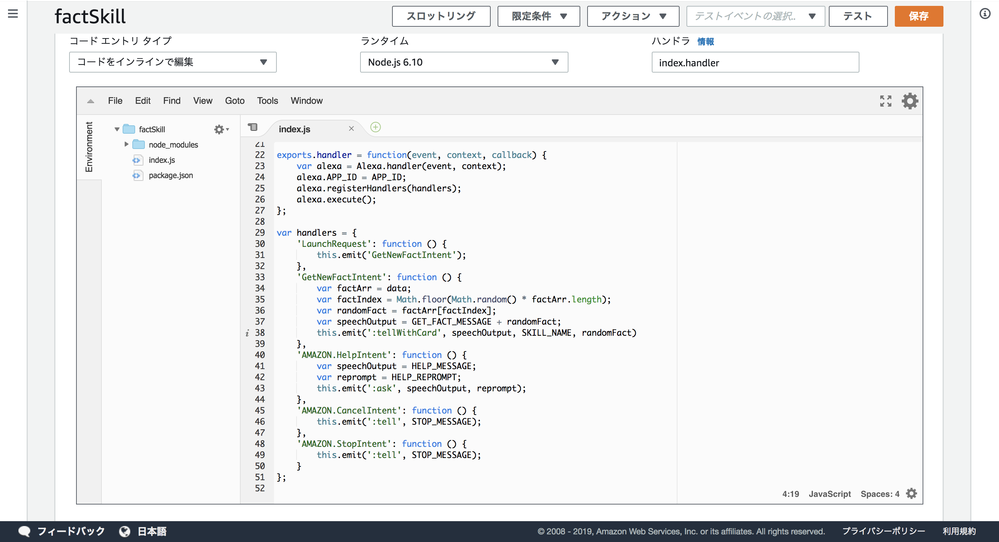Image resolution: width=999 pixels, height=542 pixels.
Task: Click the globe language icon
Action: click(x=125, y=531)
